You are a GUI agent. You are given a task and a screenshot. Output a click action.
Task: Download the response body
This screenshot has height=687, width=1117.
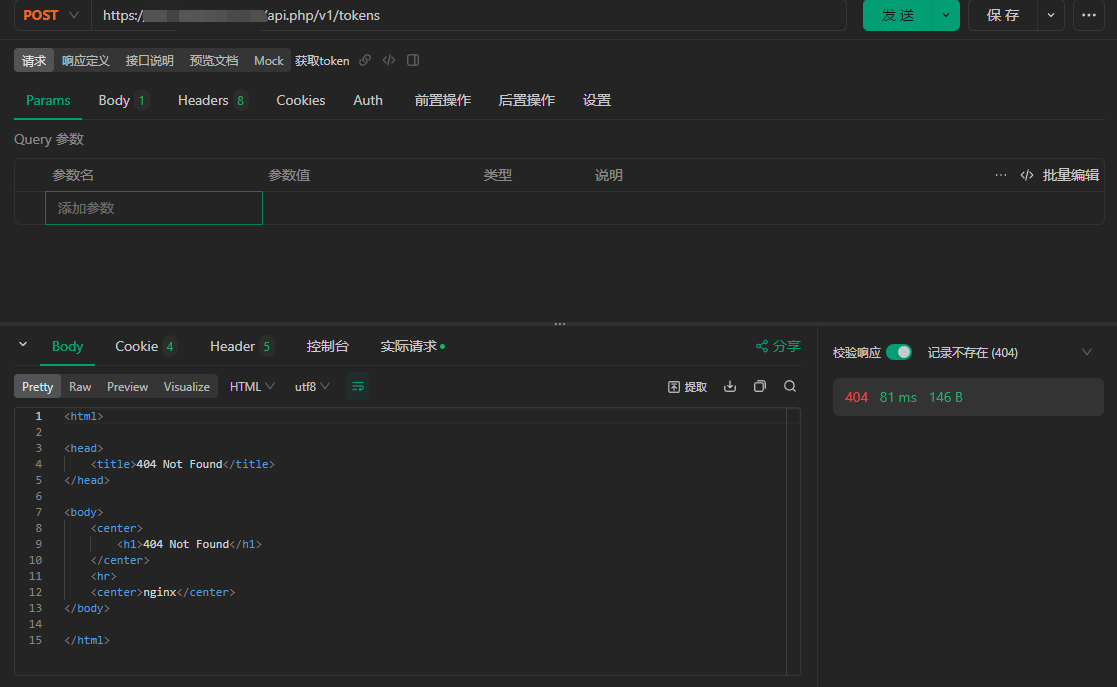730,387
